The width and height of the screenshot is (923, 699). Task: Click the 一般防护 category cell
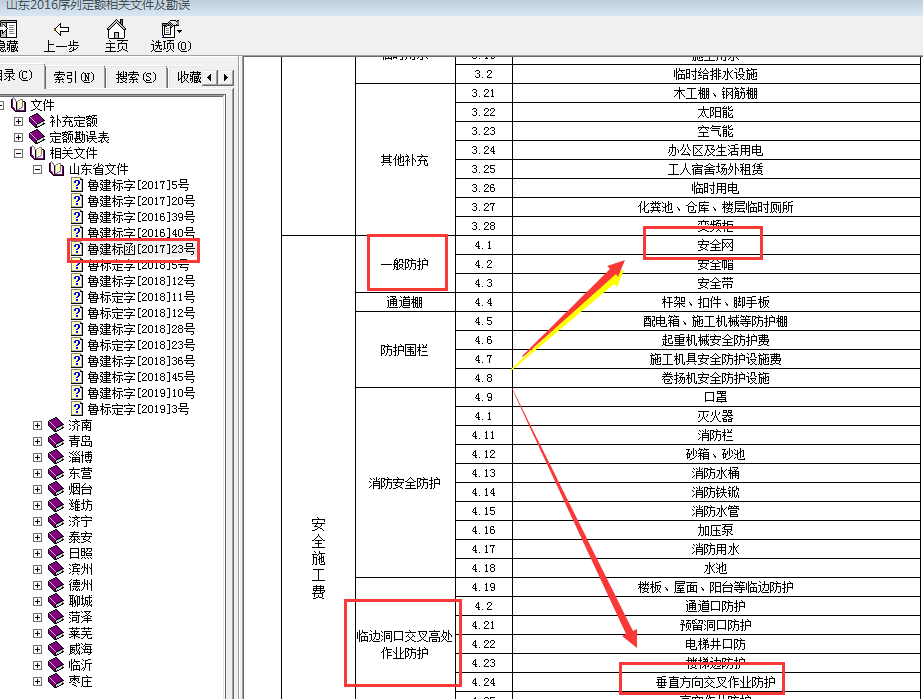(404, 264)
